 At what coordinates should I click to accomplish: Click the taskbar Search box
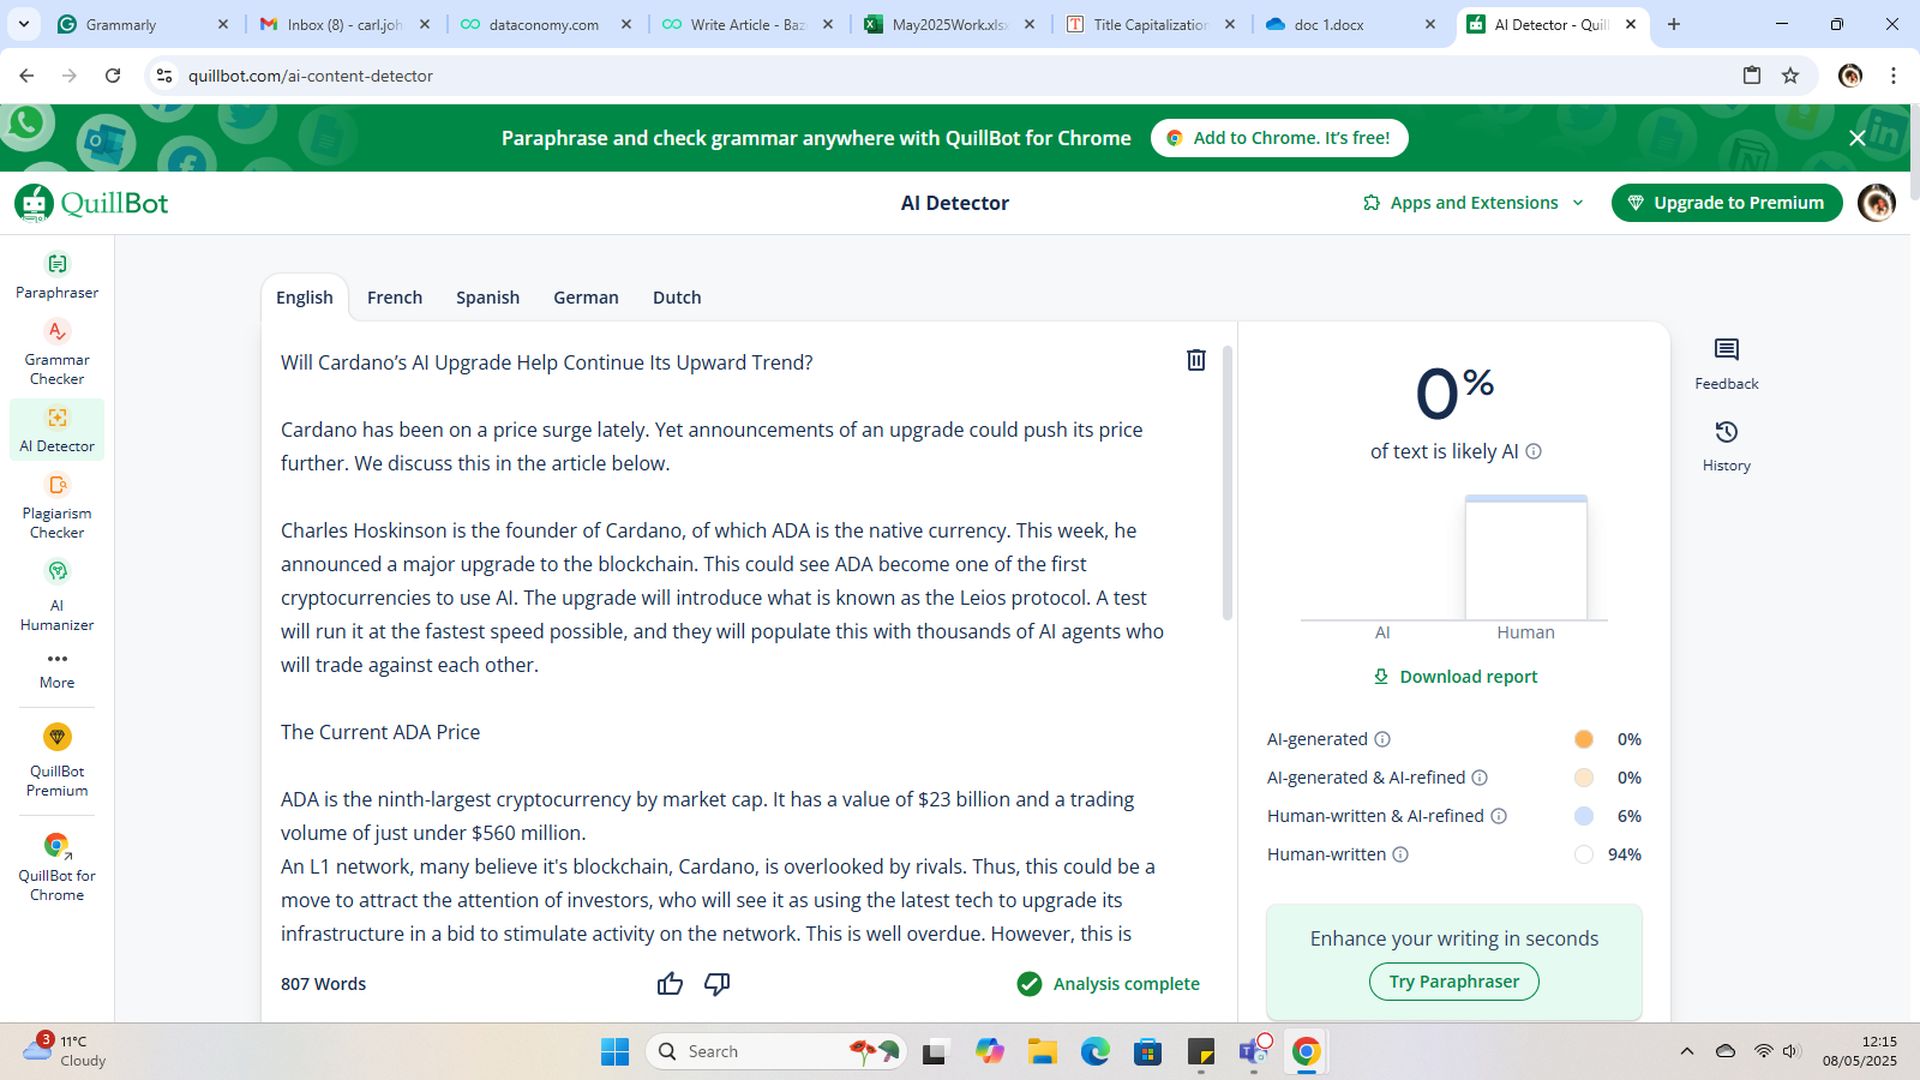[775, 1052]
